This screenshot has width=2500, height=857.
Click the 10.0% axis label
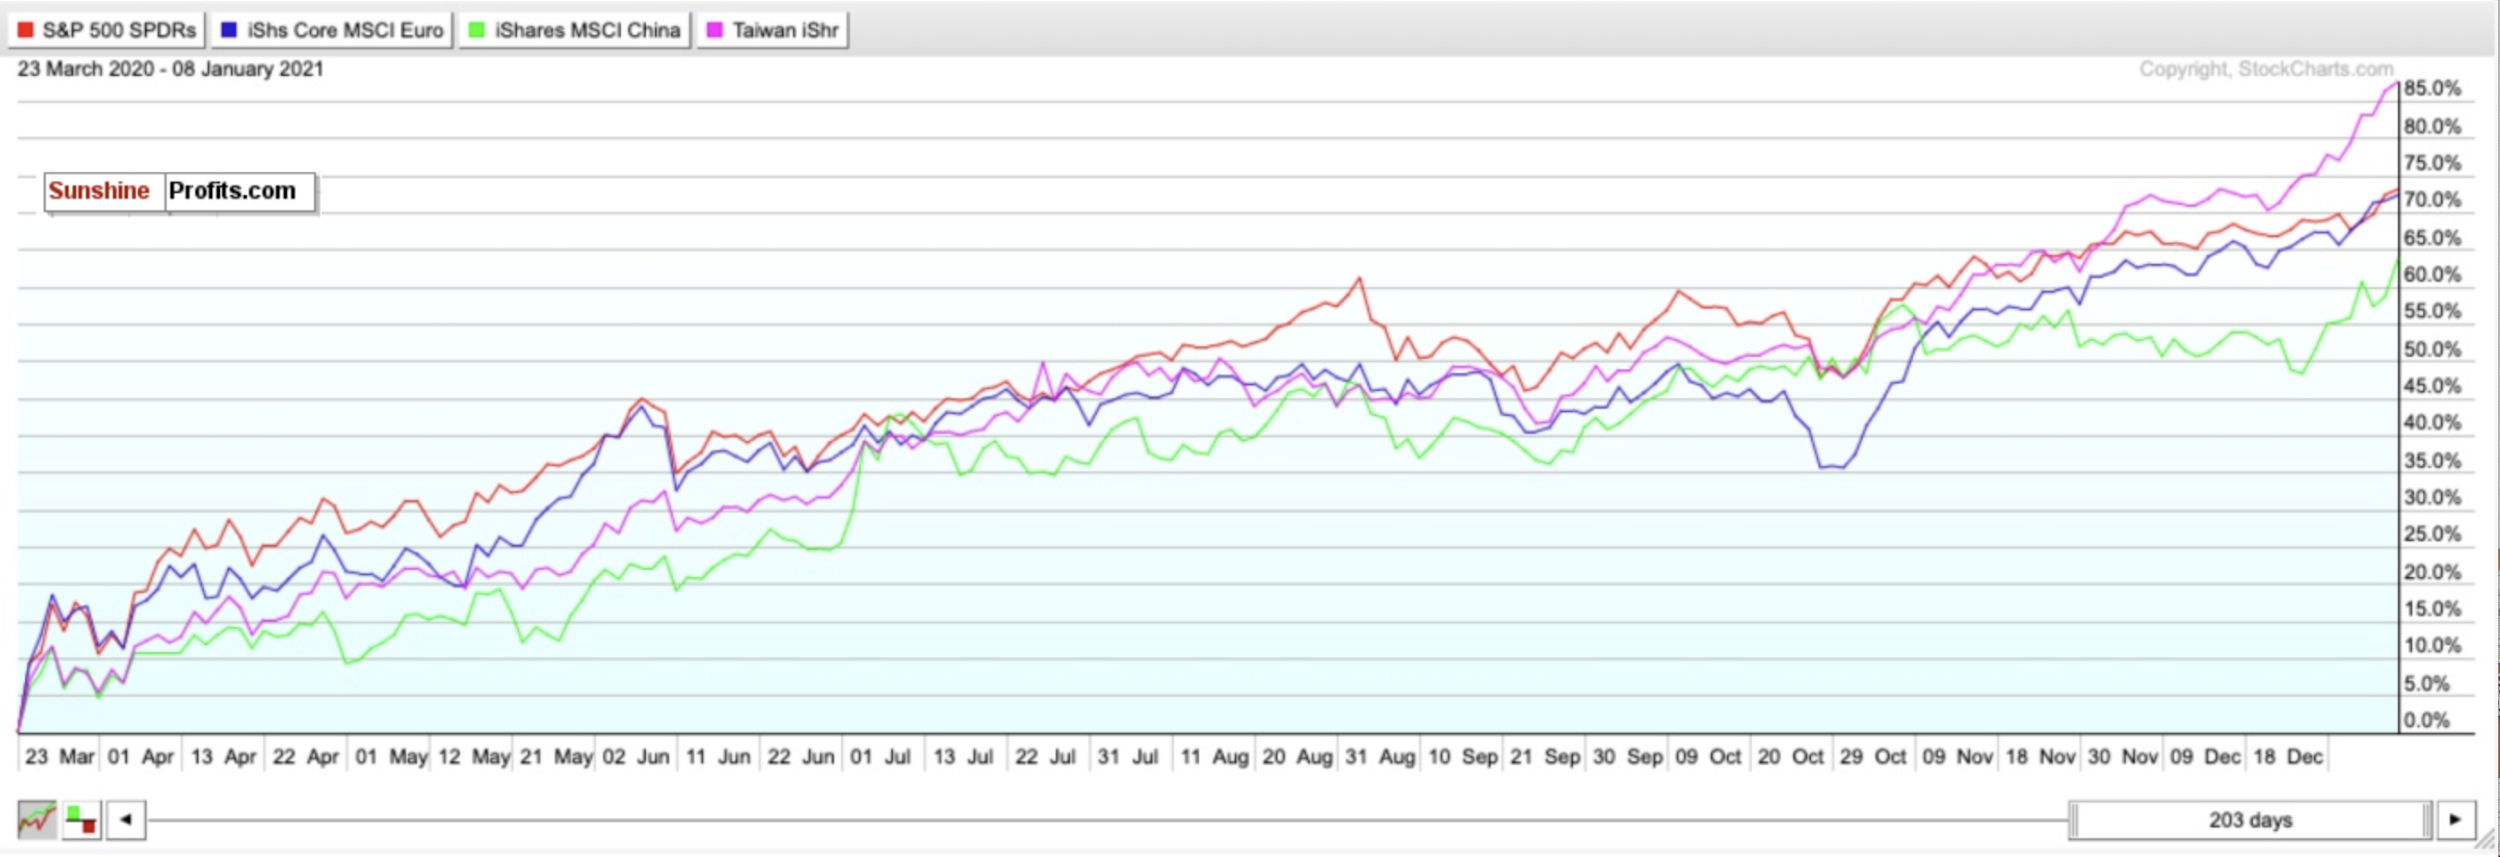pos(2432,645)
